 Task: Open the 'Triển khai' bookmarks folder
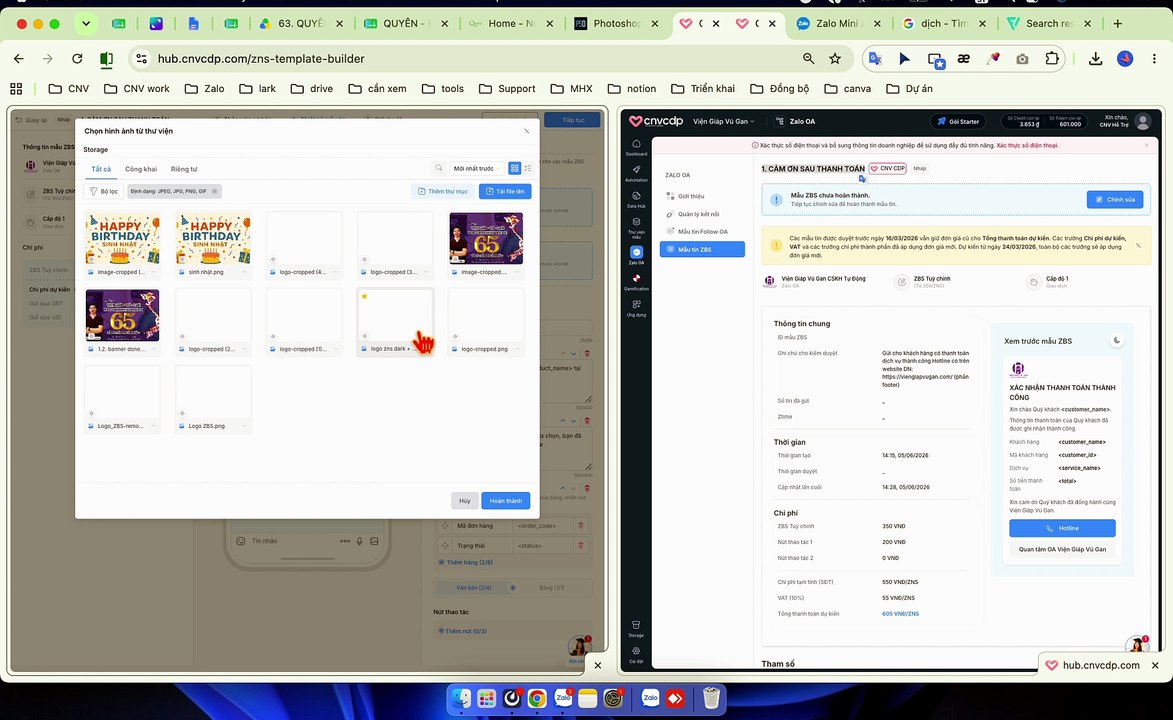703,88
